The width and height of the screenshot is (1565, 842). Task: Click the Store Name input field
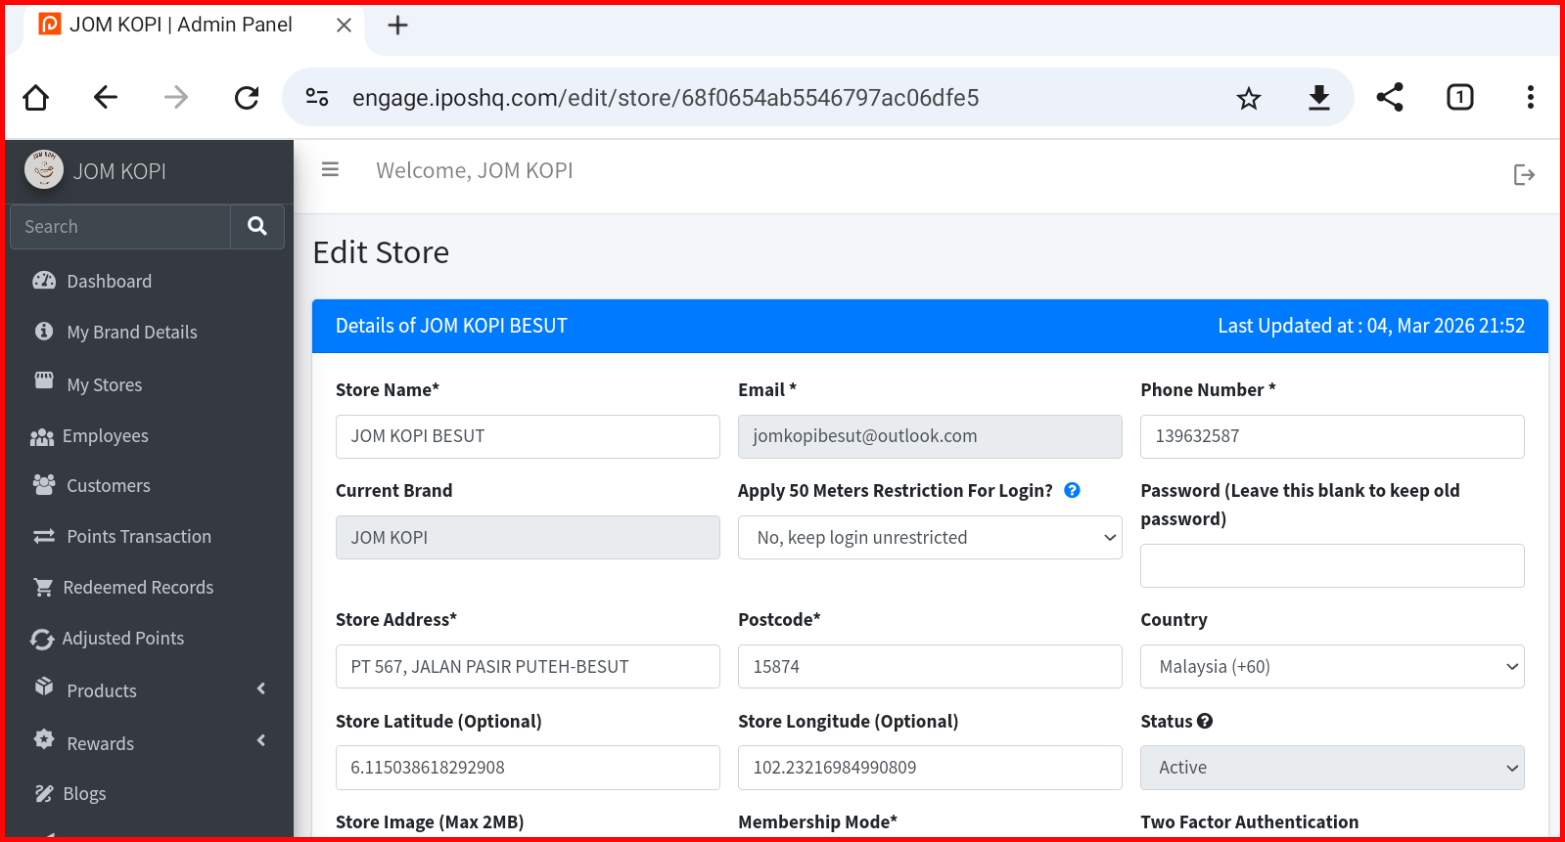click(527, 437)
